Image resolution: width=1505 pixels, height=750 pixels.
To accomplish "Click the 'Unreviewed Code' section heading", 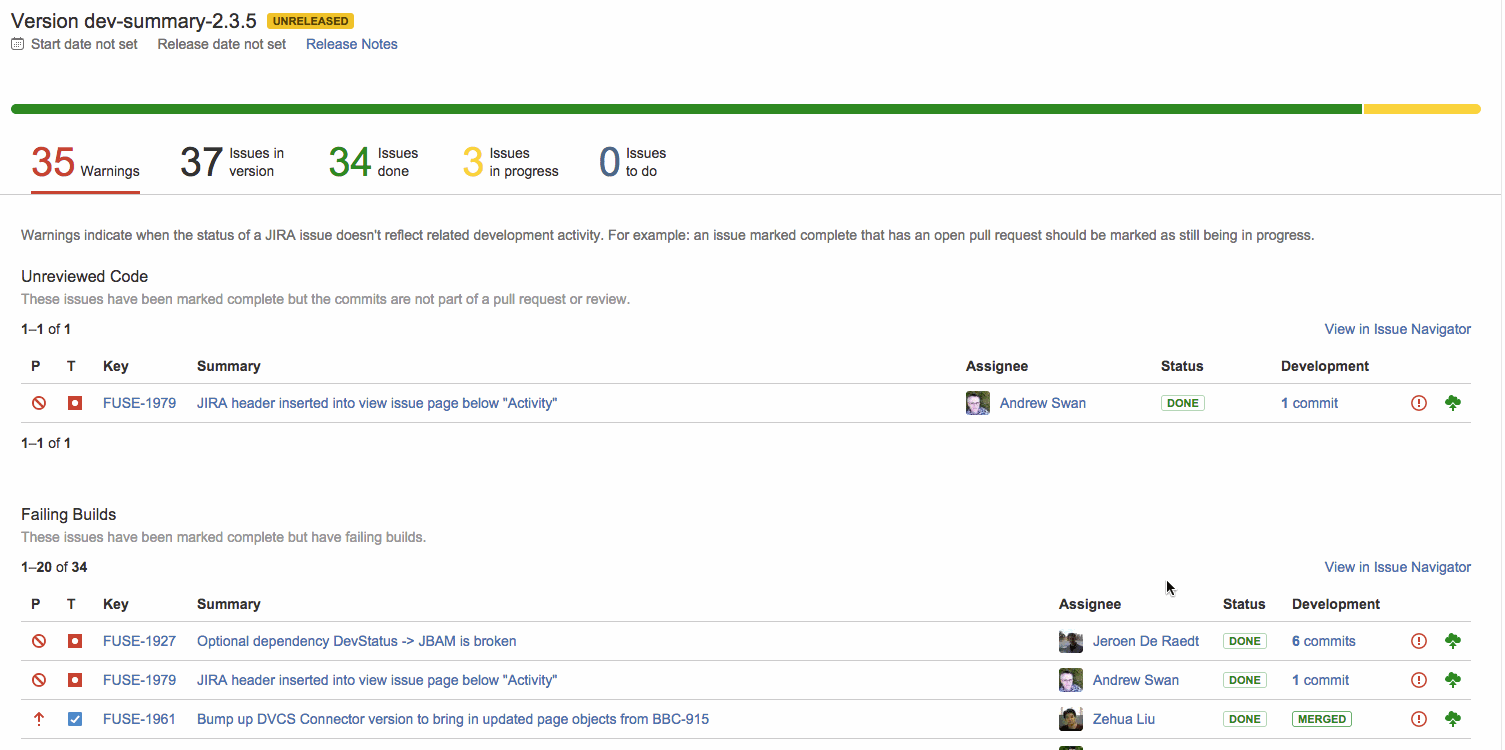I will (85, 276).
